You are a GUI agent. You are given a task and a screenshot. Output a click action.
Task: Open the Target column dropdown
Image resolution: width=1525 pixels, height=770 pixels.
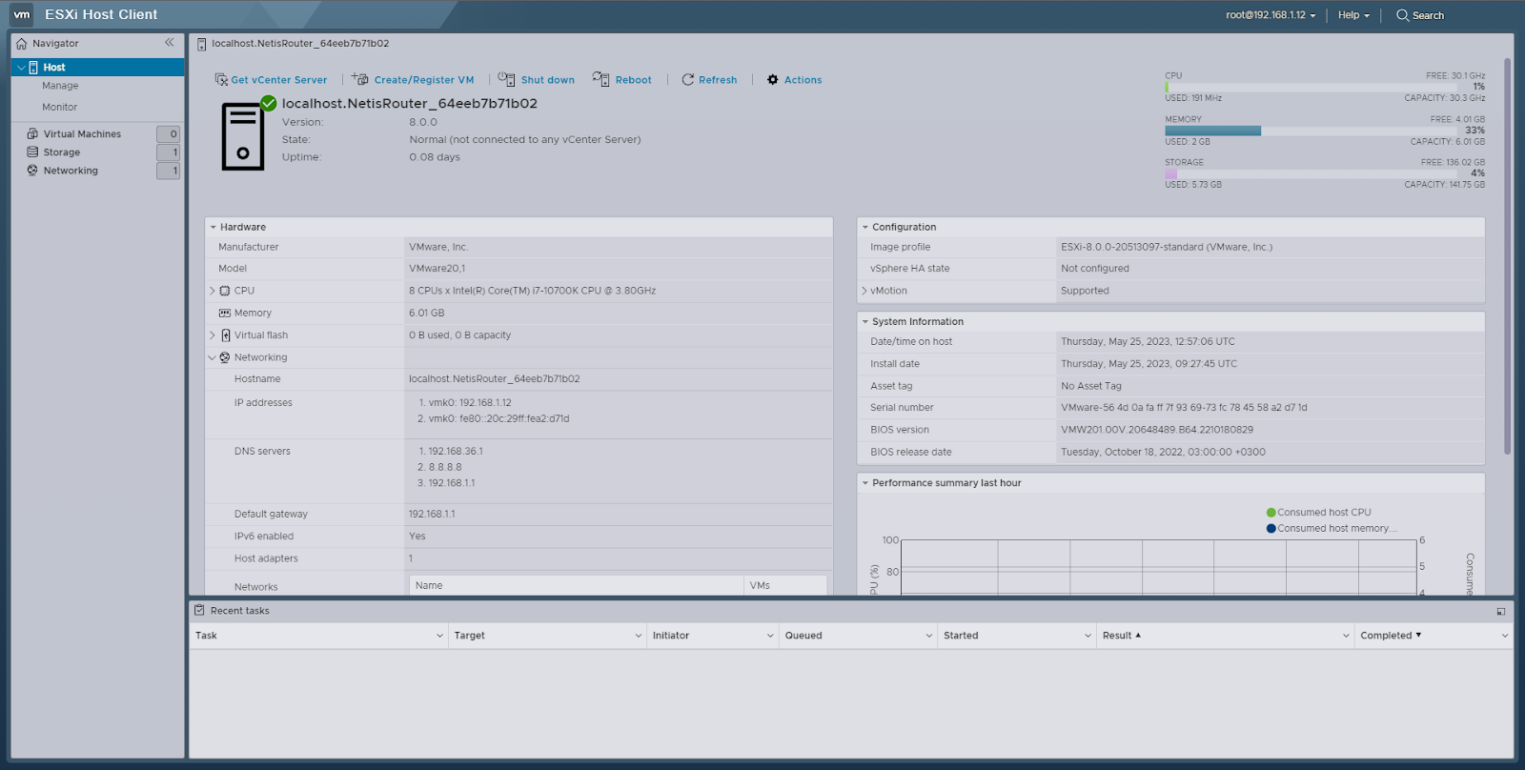[x=639, y=636]
